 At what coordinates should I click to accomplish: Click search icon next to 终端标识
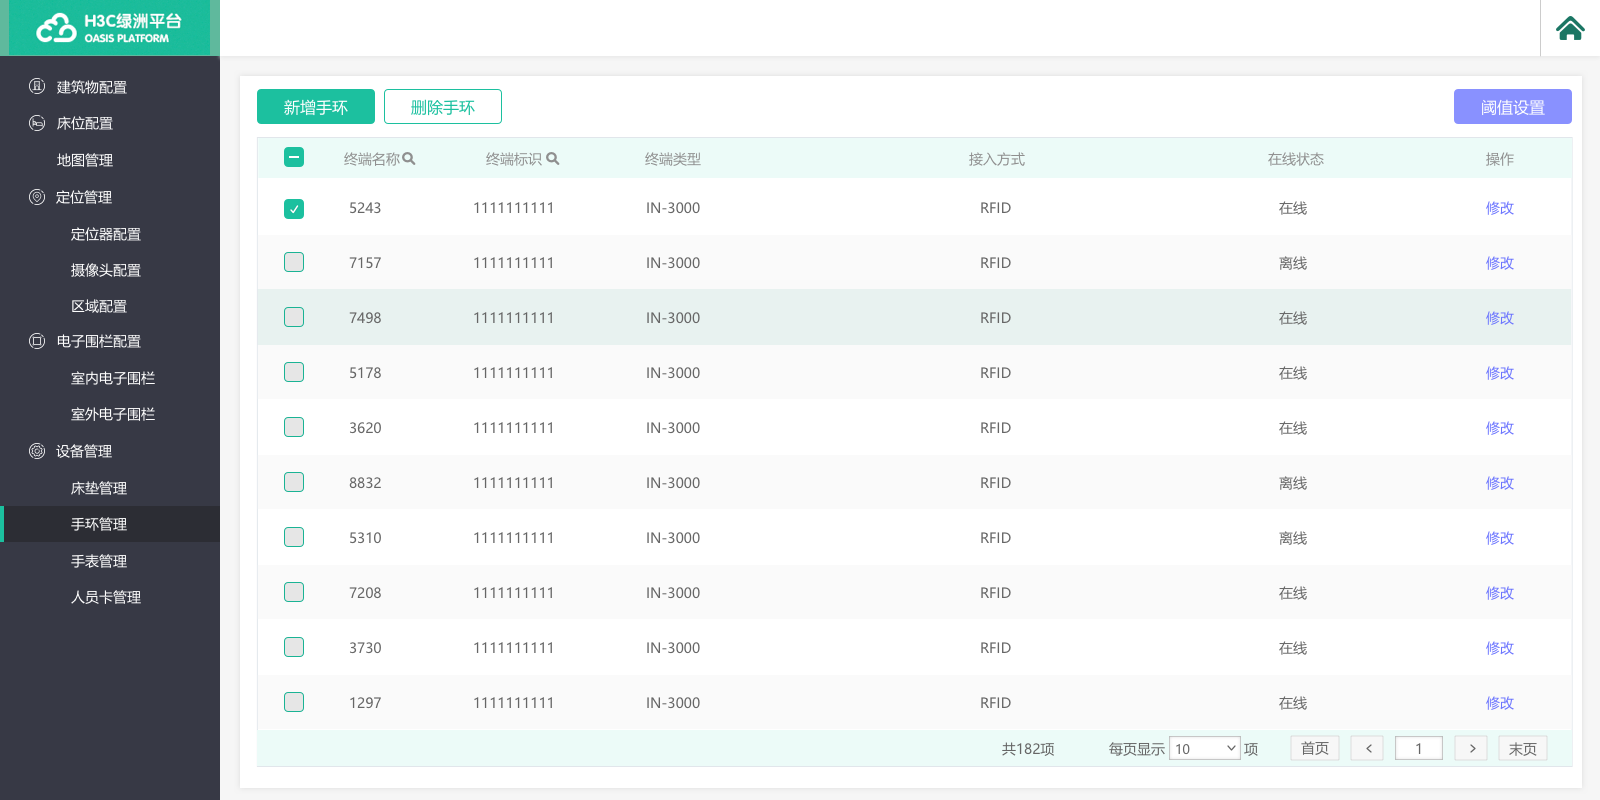(553, 159)
